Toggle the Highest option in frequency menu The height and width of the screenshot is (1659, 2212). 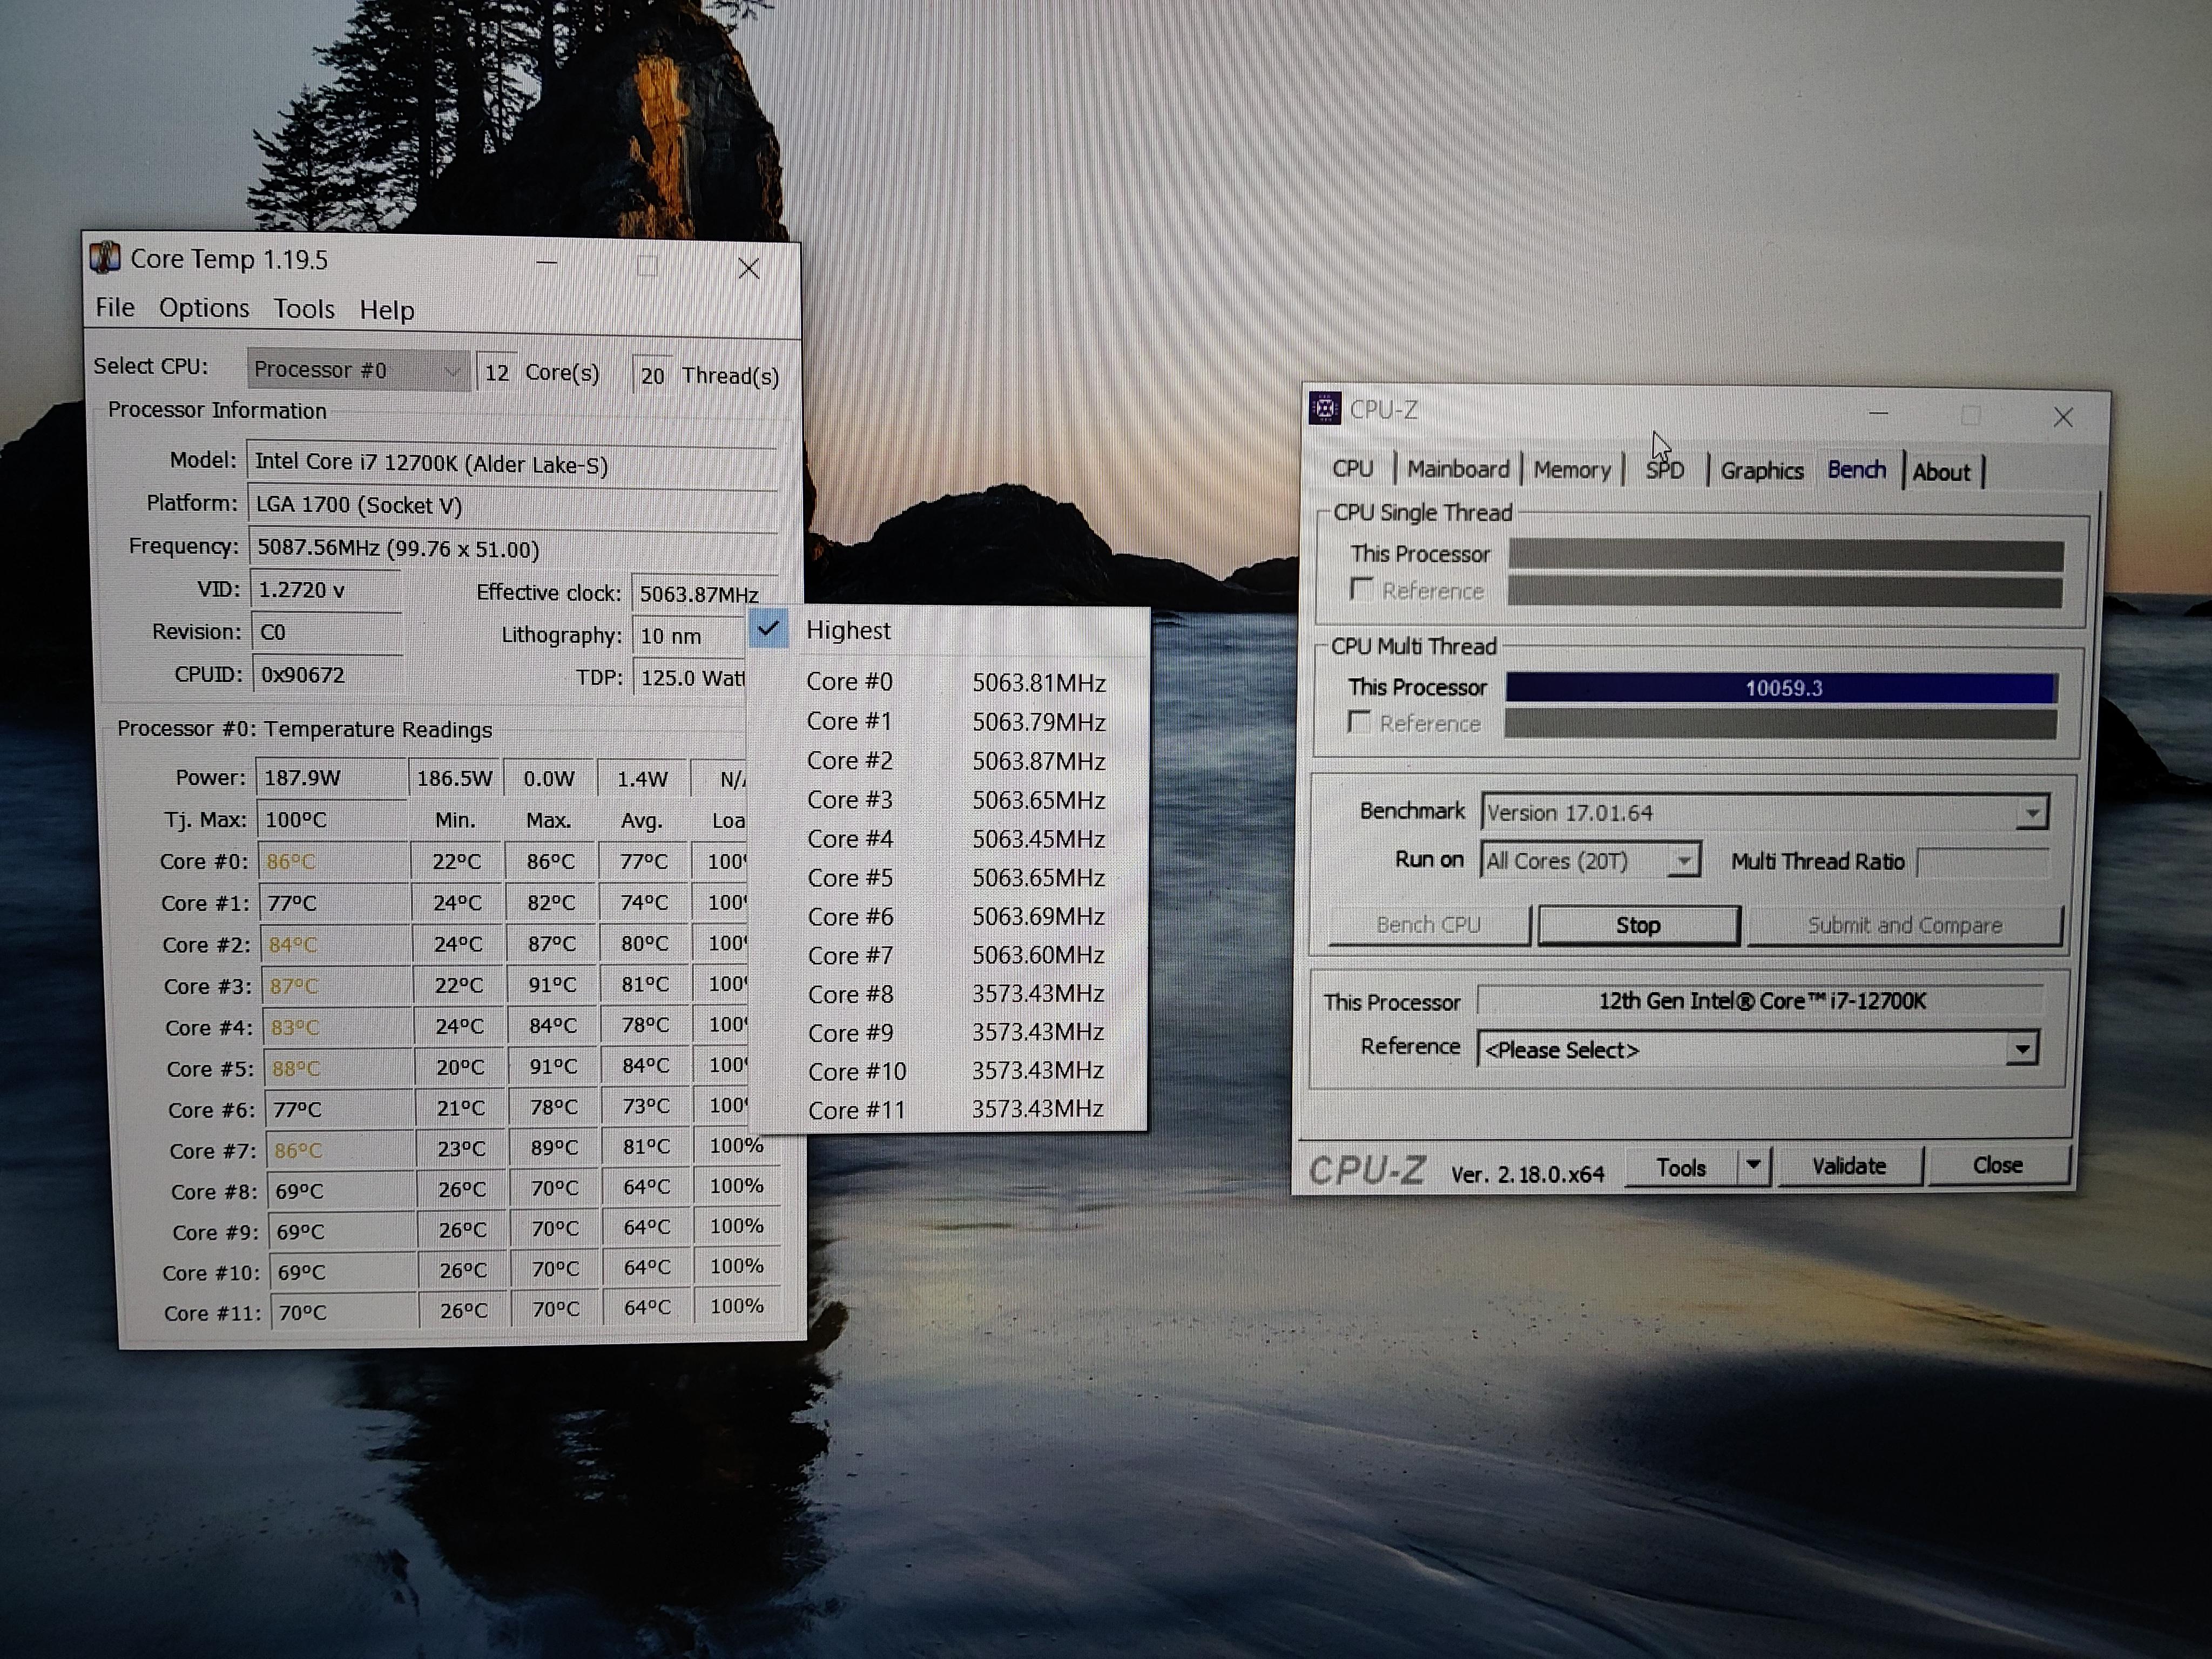(x=848, y=631)
